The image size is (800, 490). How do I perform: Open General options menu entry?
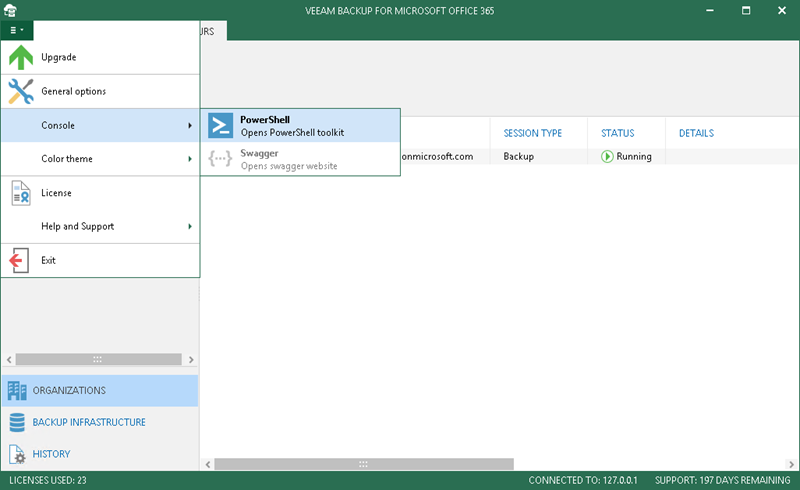pos(100,91)
